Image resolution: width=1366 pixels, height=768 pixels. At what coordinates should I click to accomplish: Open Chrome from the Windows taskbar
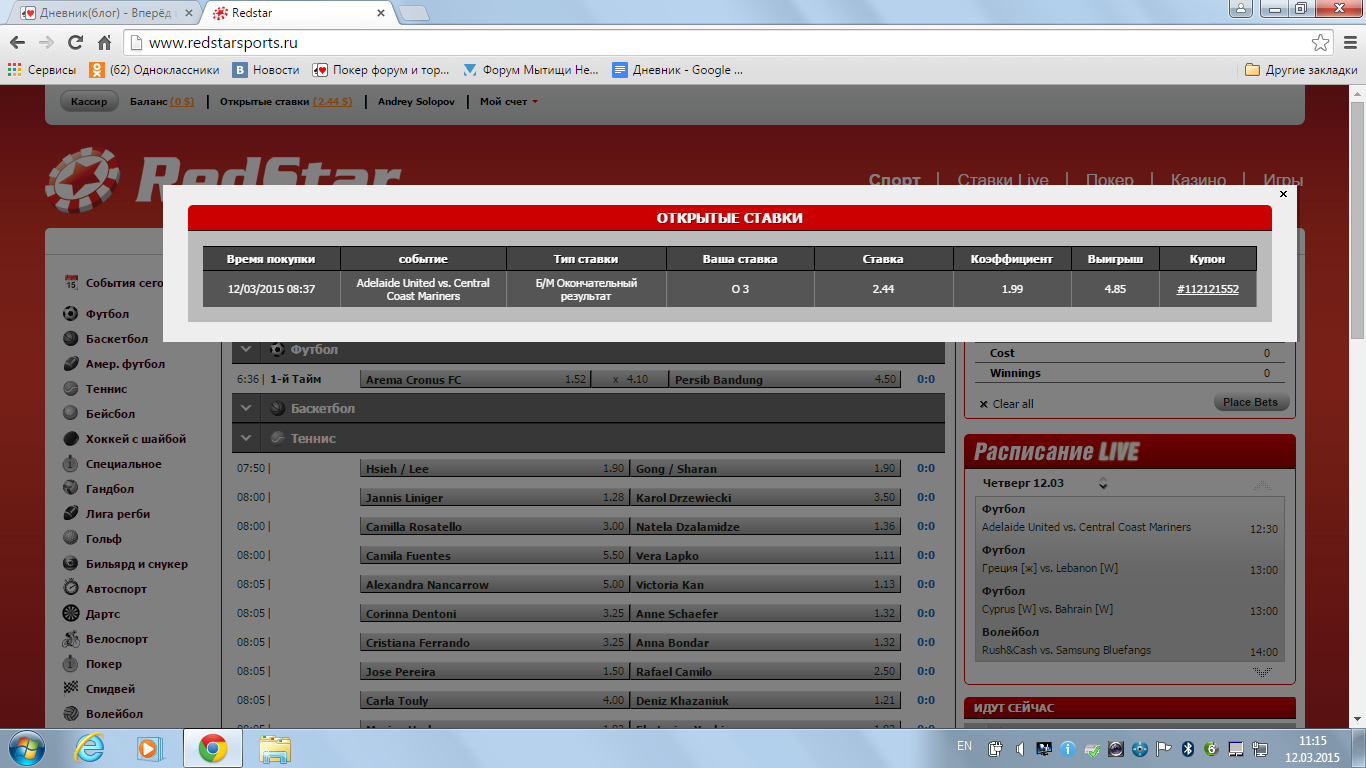tap(211, 747)
